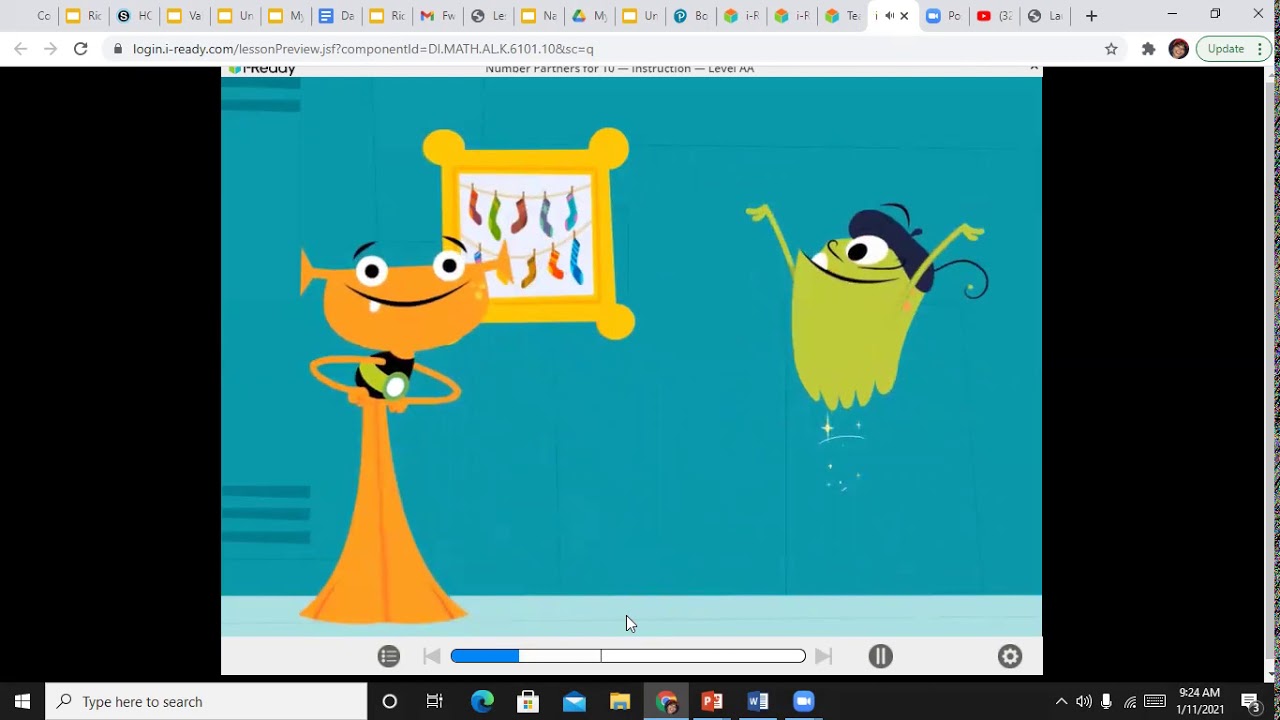
Task: View site lock information
Action: click(x=118, y=48)
